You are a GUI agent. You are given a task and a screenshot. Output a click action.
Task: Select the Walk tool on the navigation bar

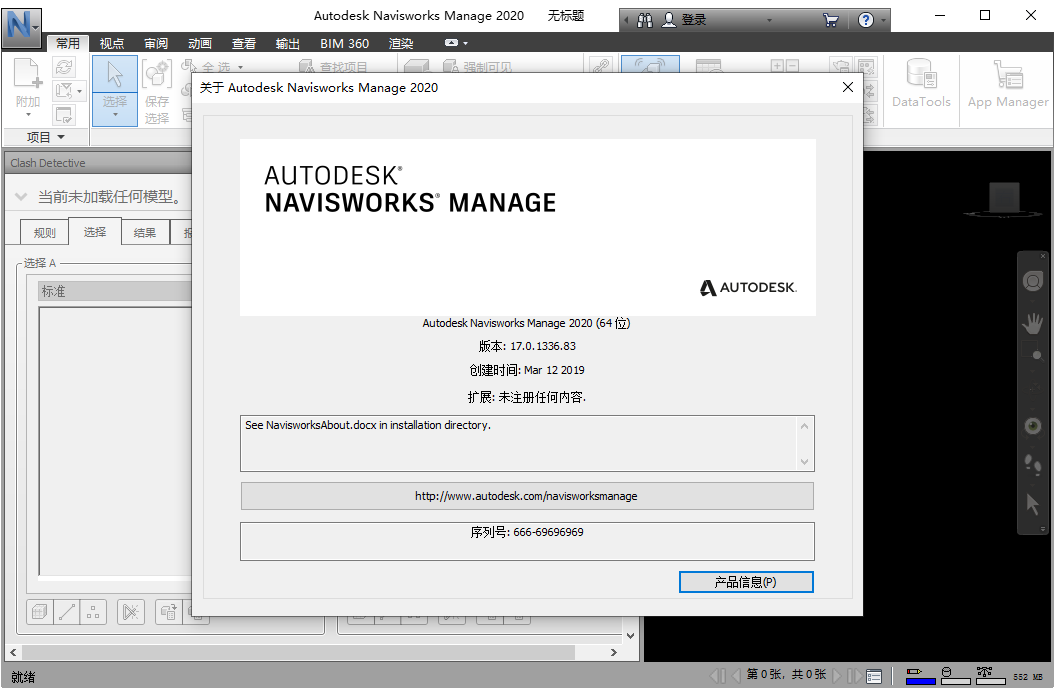1033,463
